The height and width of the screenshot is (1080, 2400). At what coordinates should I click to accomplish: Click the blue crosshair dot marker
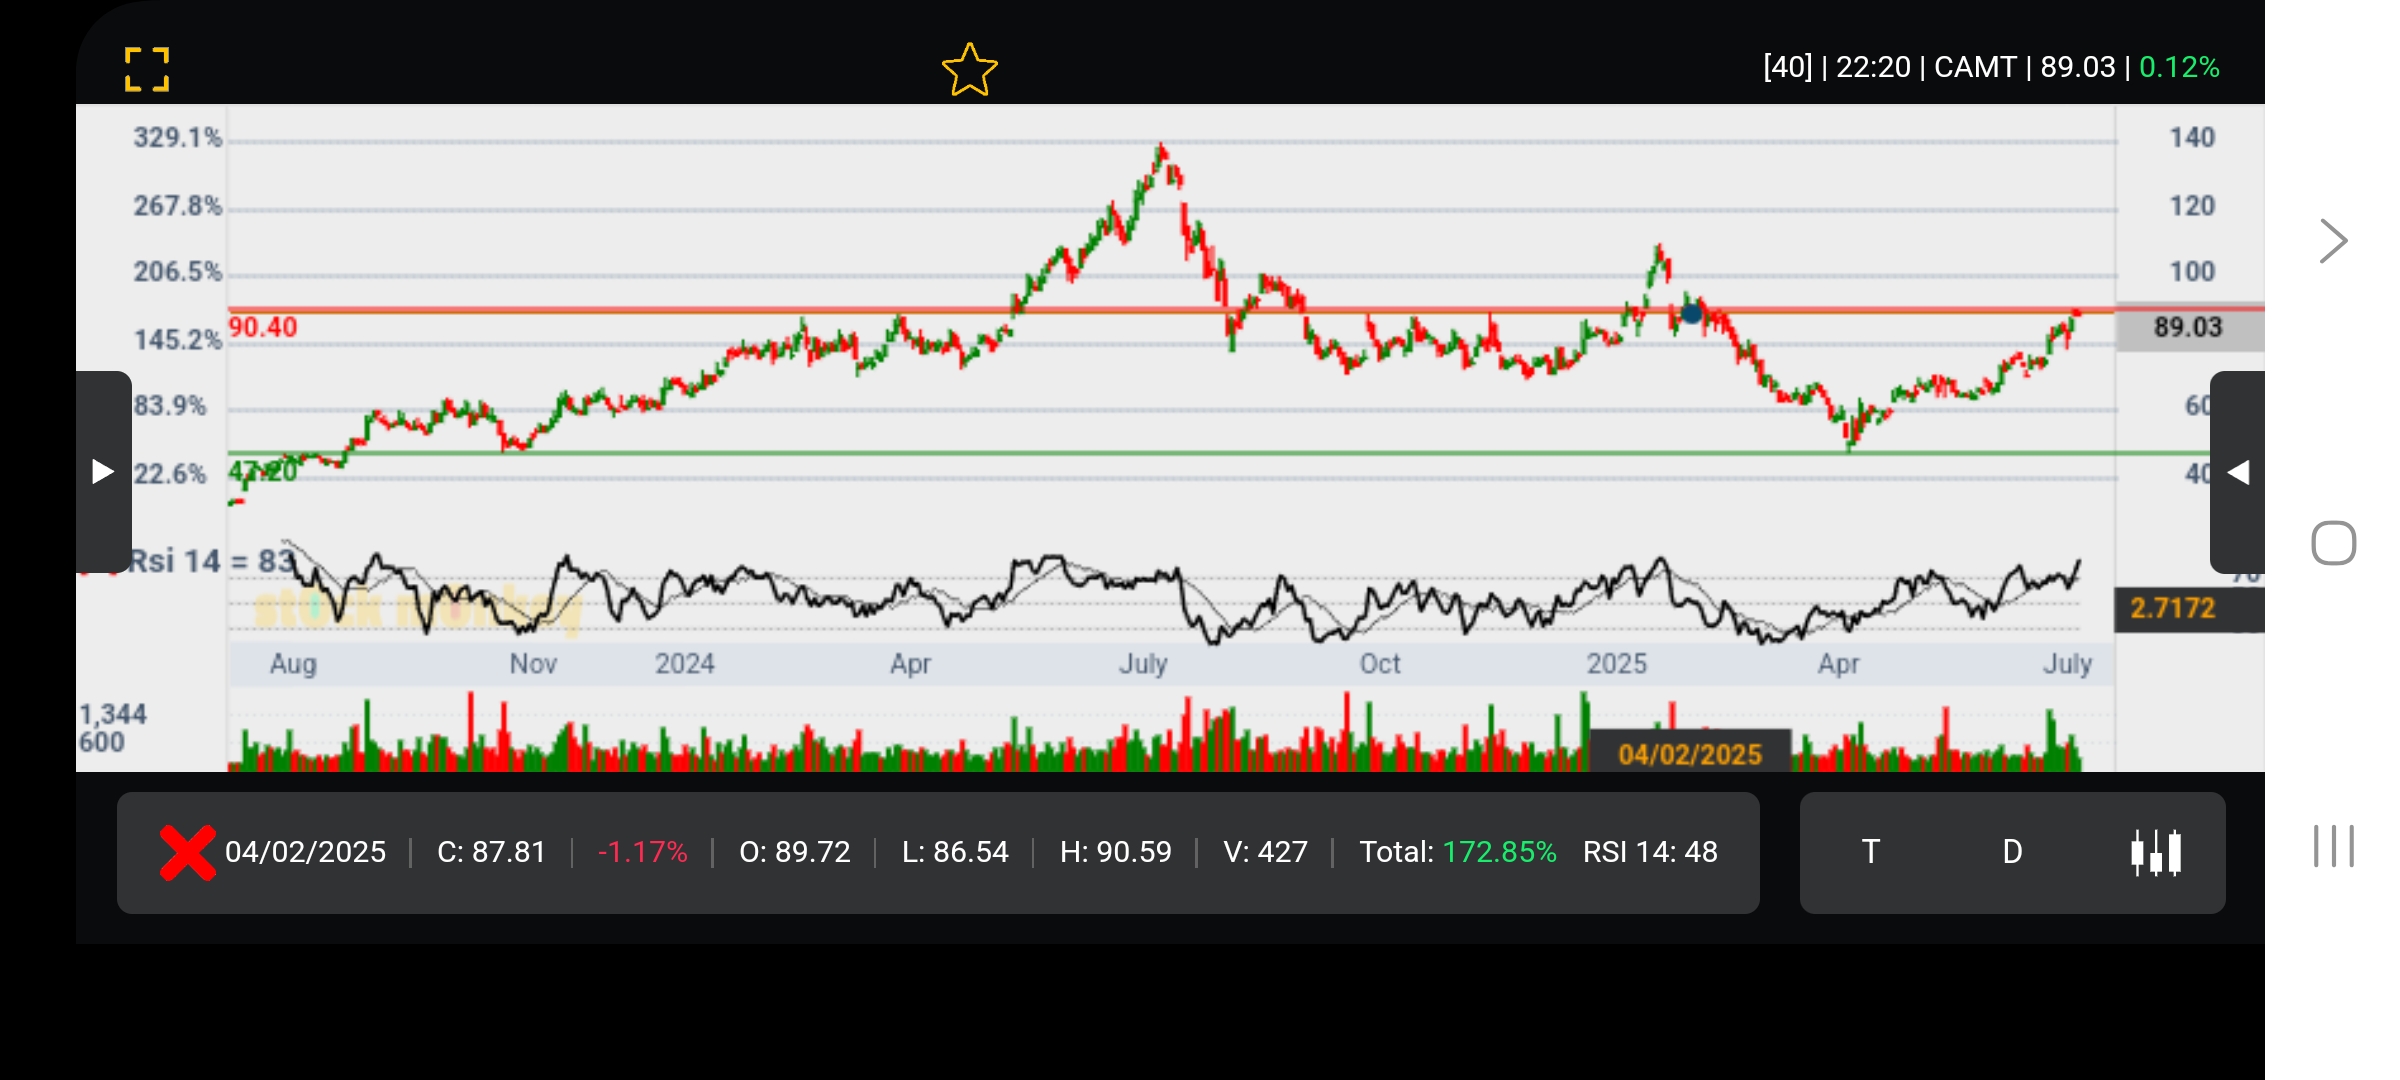point(1691,314)
